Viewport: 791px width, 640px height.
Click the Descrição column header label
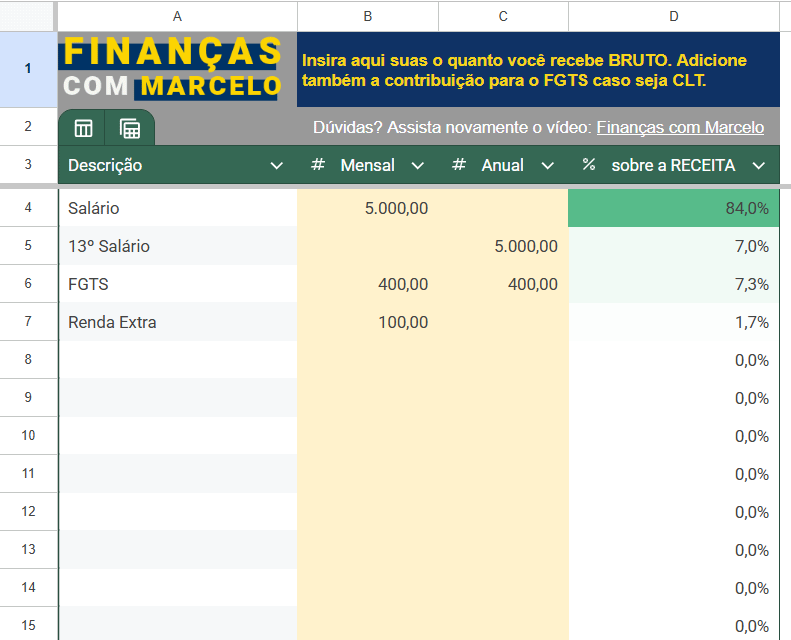click(105, 165)
